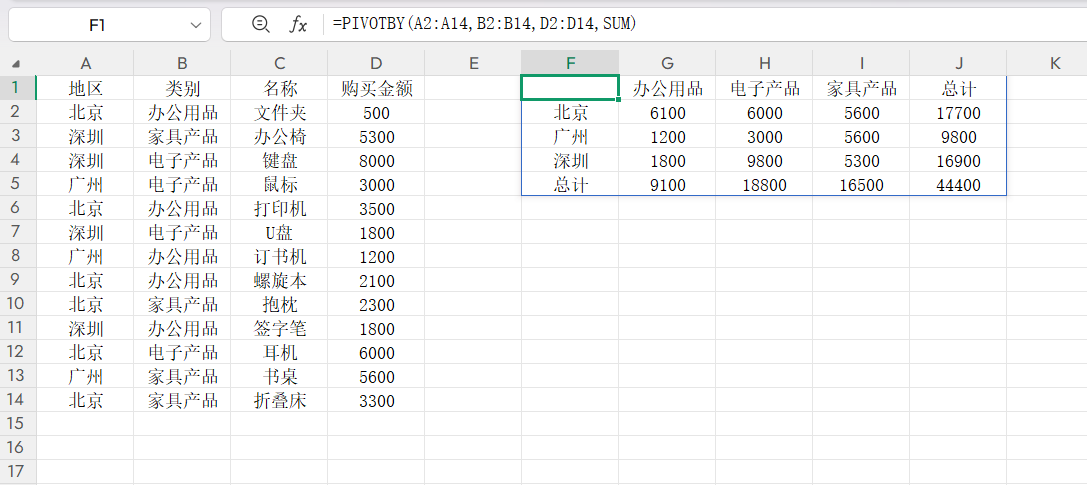
Task: Click the 购买金额 header cell
Action: [x=376, y=89]
